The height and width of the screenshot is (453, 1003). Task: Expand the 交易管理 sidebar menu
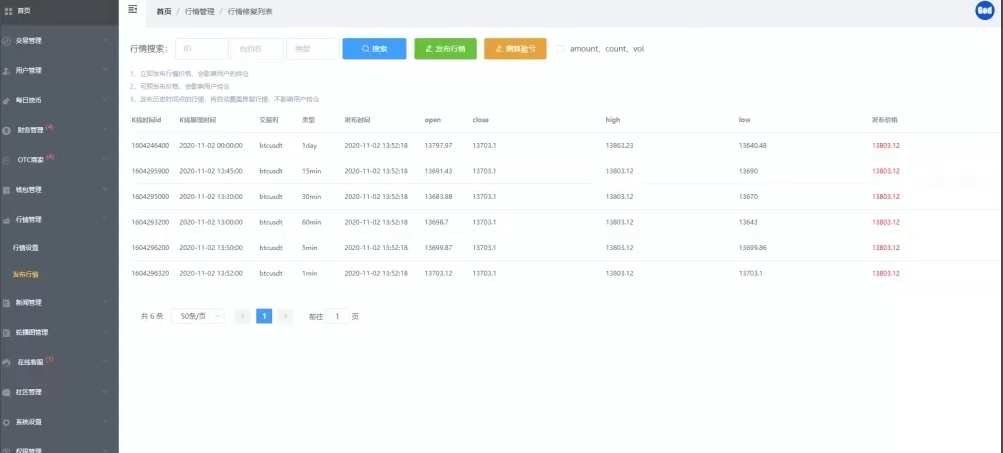click(58, 41)
